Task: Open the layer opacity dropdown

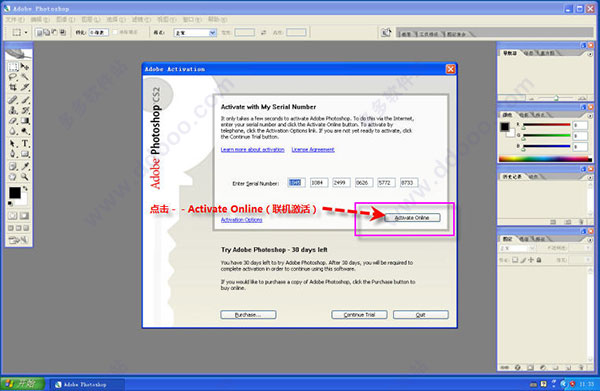Action: (588, 248)
